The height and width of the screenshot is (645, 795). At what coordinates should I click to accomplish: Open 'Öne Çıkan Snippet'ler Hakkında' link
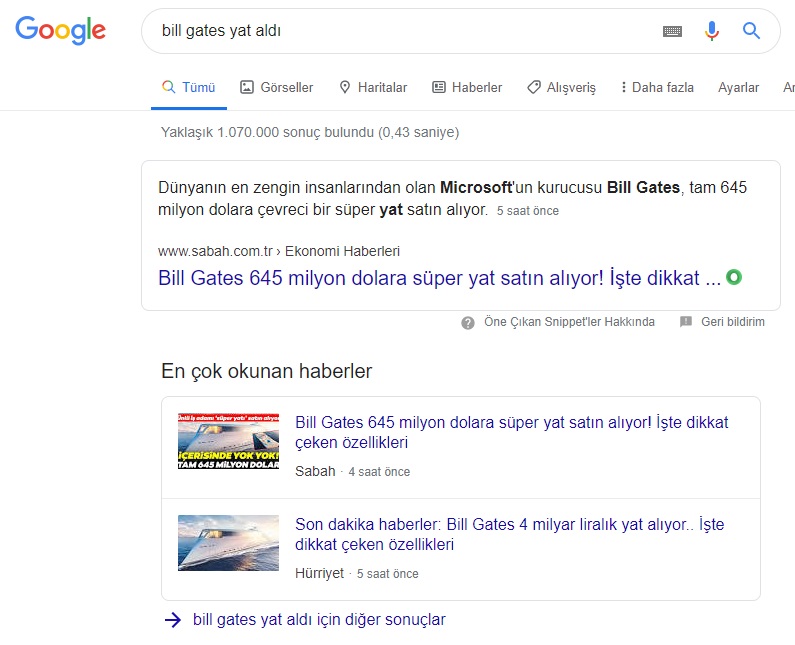coord(569,321)
